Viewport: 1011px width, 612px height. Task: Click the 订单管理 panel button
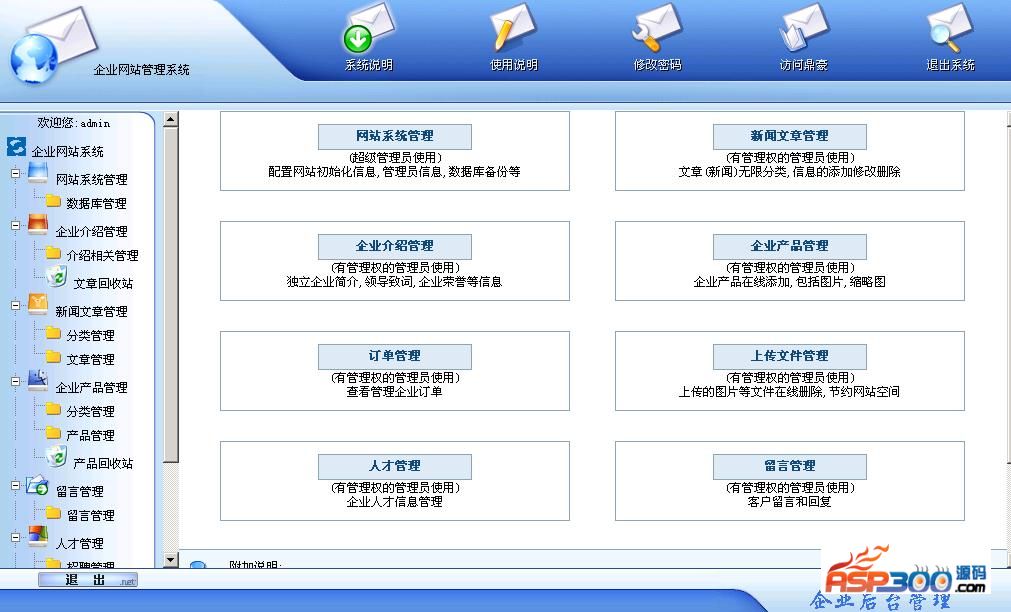click(x=395, y=356)
